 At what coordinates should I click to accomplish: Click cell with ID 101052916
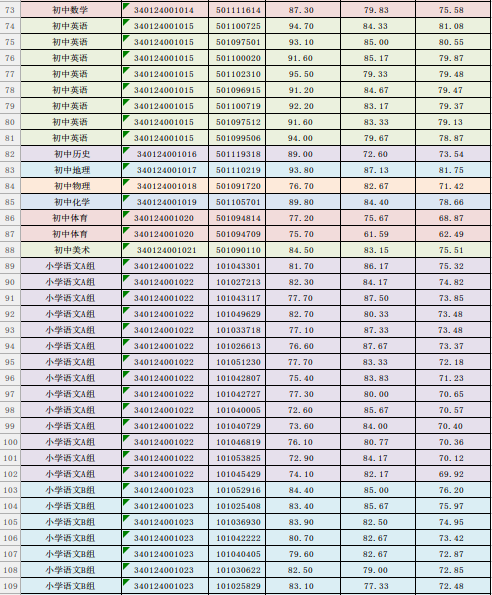pyautogui.click(x=238, y=490)
